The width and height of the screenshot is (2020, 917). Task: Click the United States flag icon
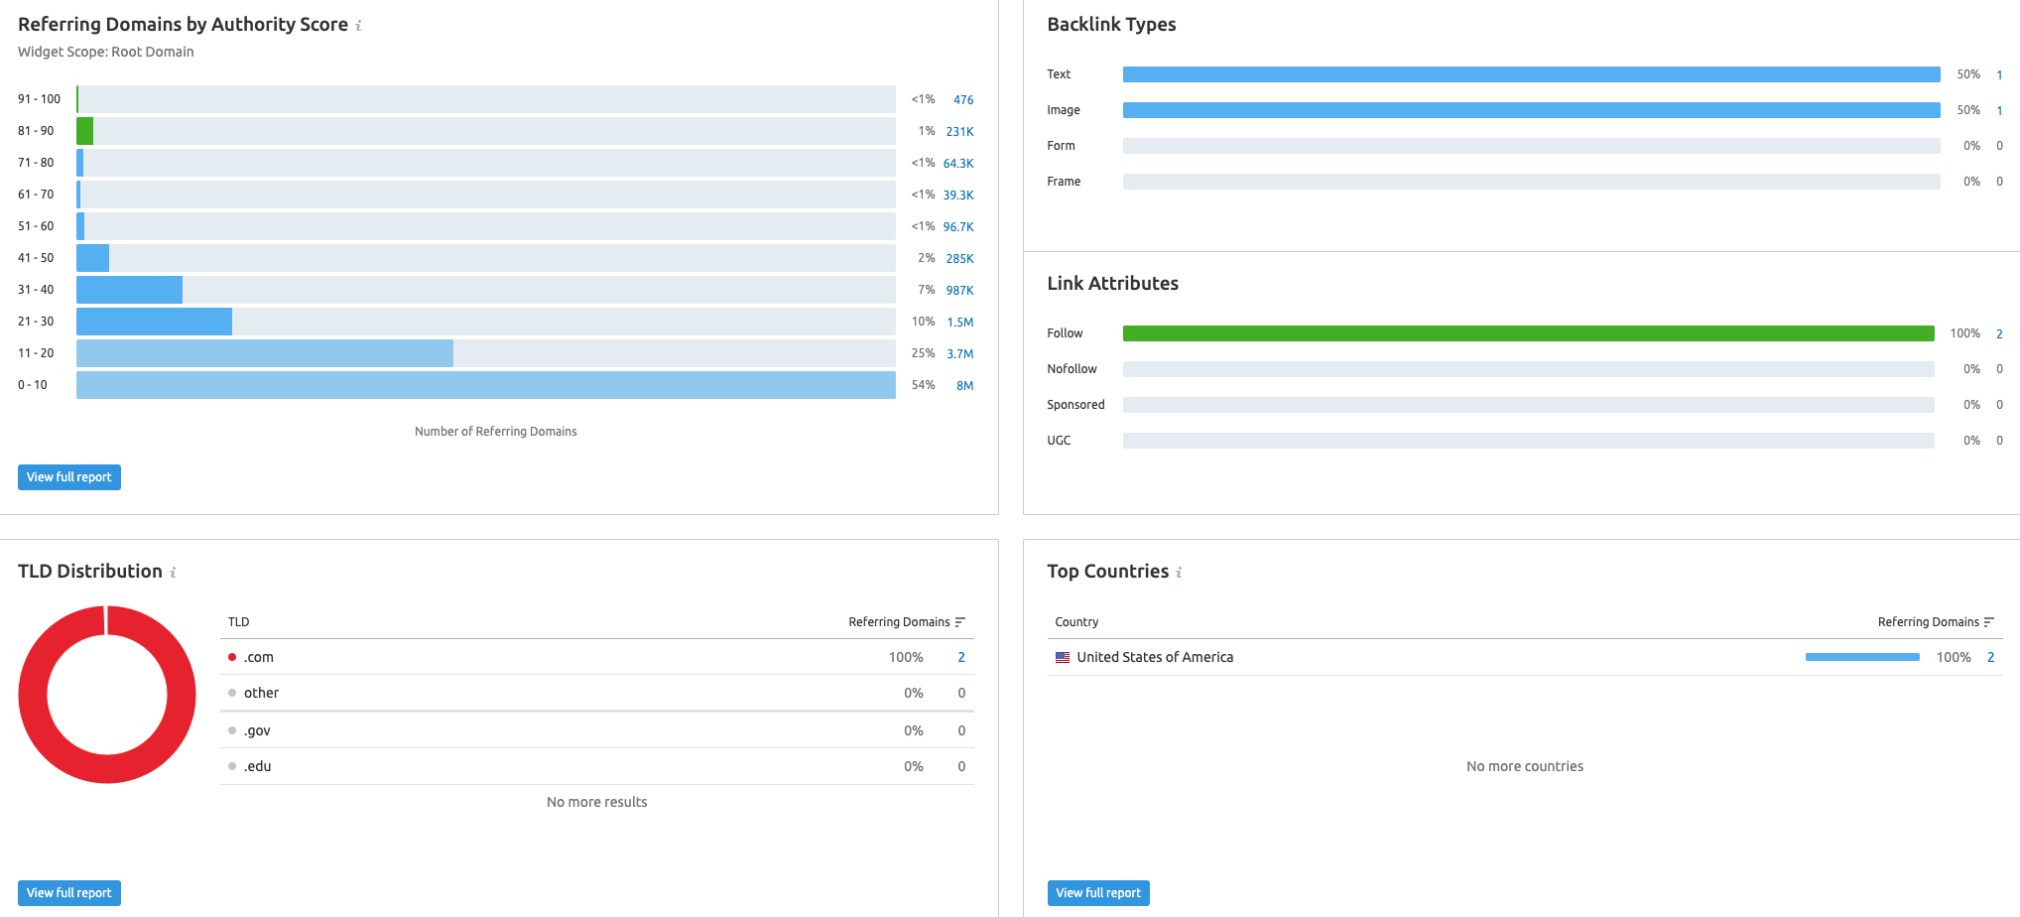pyautogui.click(x=1062, y=658)
